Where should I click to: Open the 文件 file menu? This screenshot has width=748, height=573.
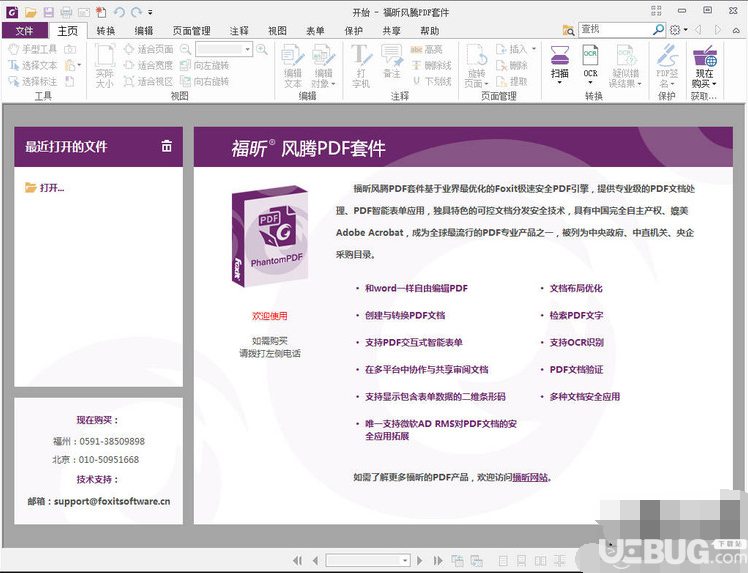point(24,31)
